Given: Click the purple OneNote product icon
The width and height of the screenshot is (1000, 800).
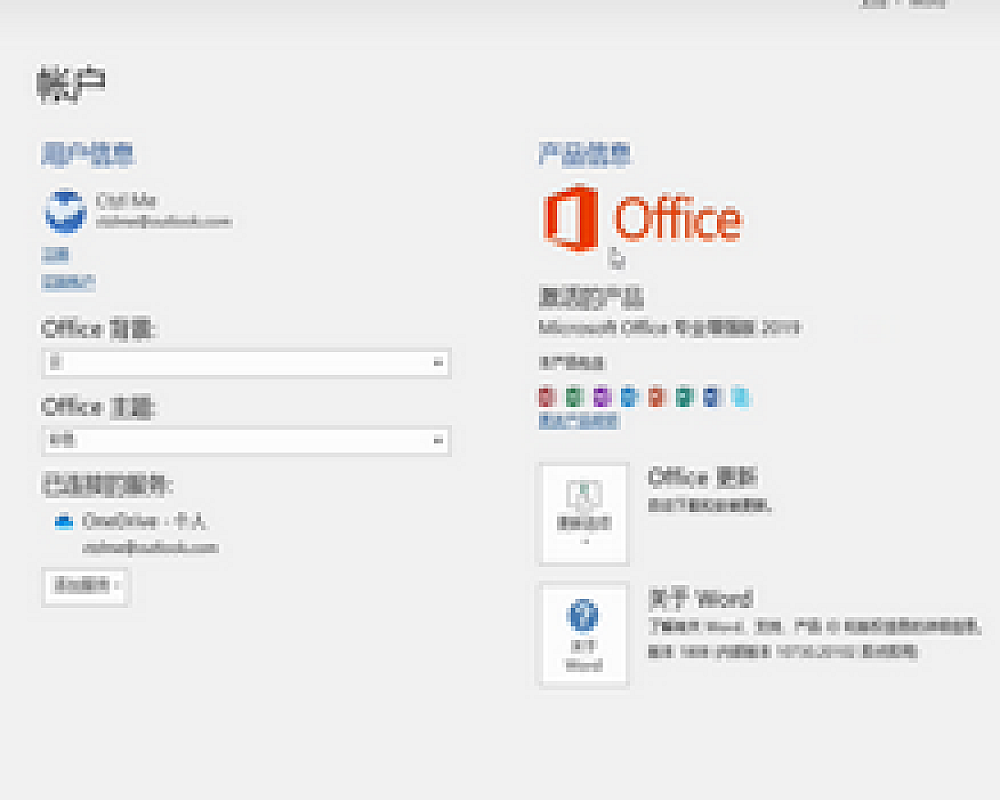Looking at the screenshot, I should pyautogui.click(x=601, y=397).
